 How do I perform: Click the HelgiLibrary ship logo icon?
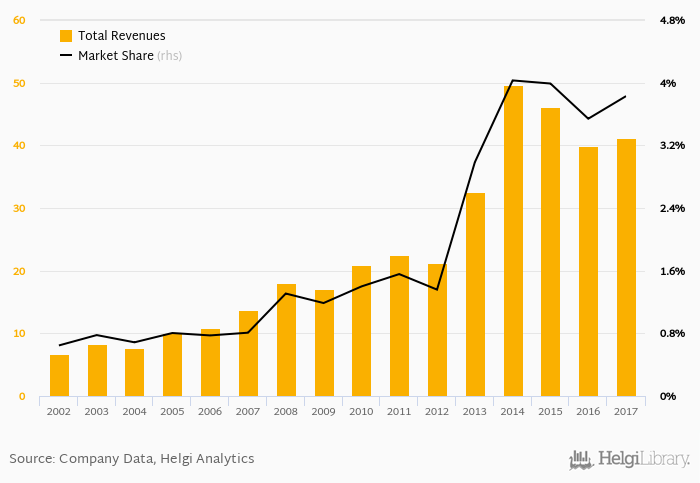click(581, 460)
